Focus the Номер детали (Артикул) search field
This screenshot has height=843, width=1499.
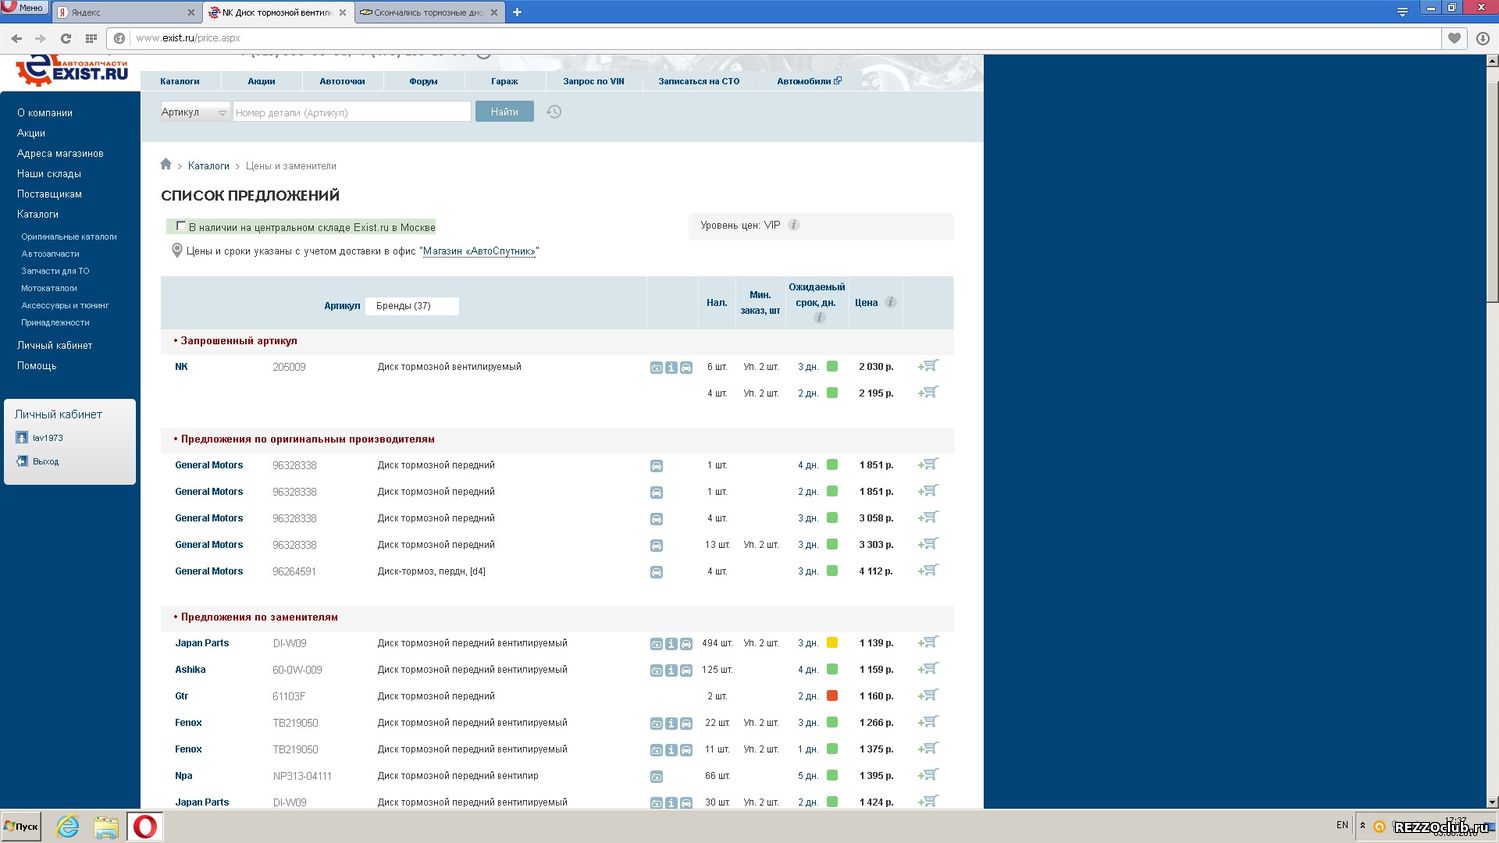click(x=352, y=112)
